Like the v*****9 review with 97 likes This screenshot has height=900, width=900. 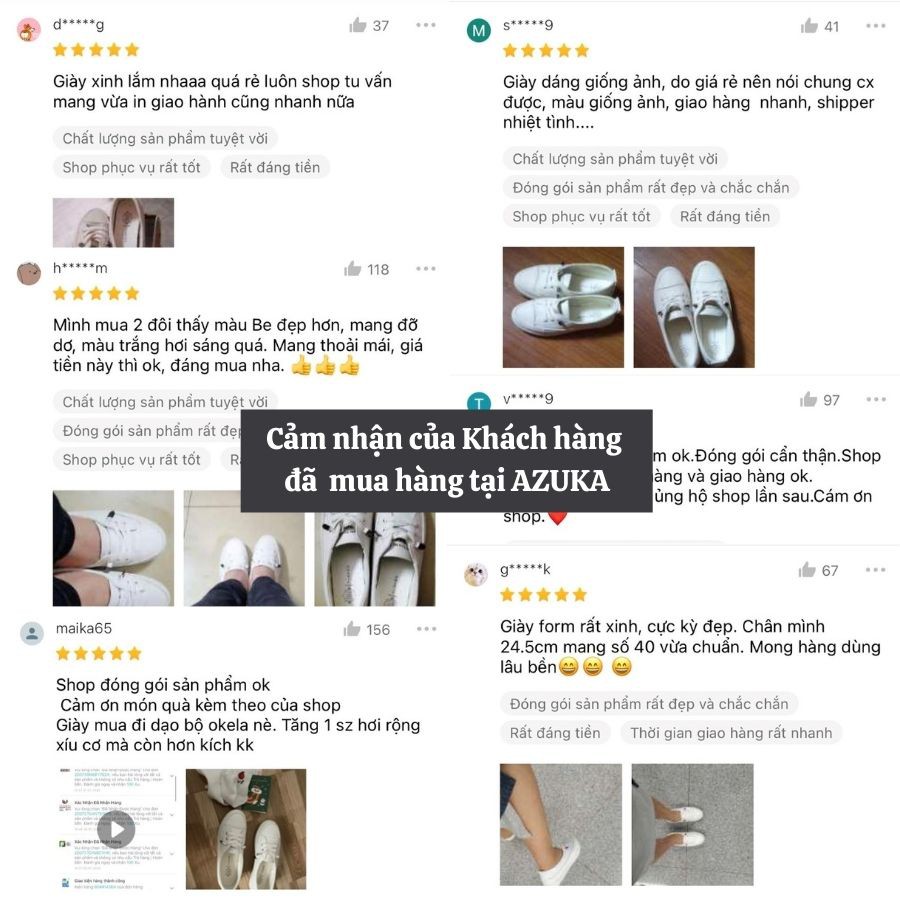pos(809,399)
